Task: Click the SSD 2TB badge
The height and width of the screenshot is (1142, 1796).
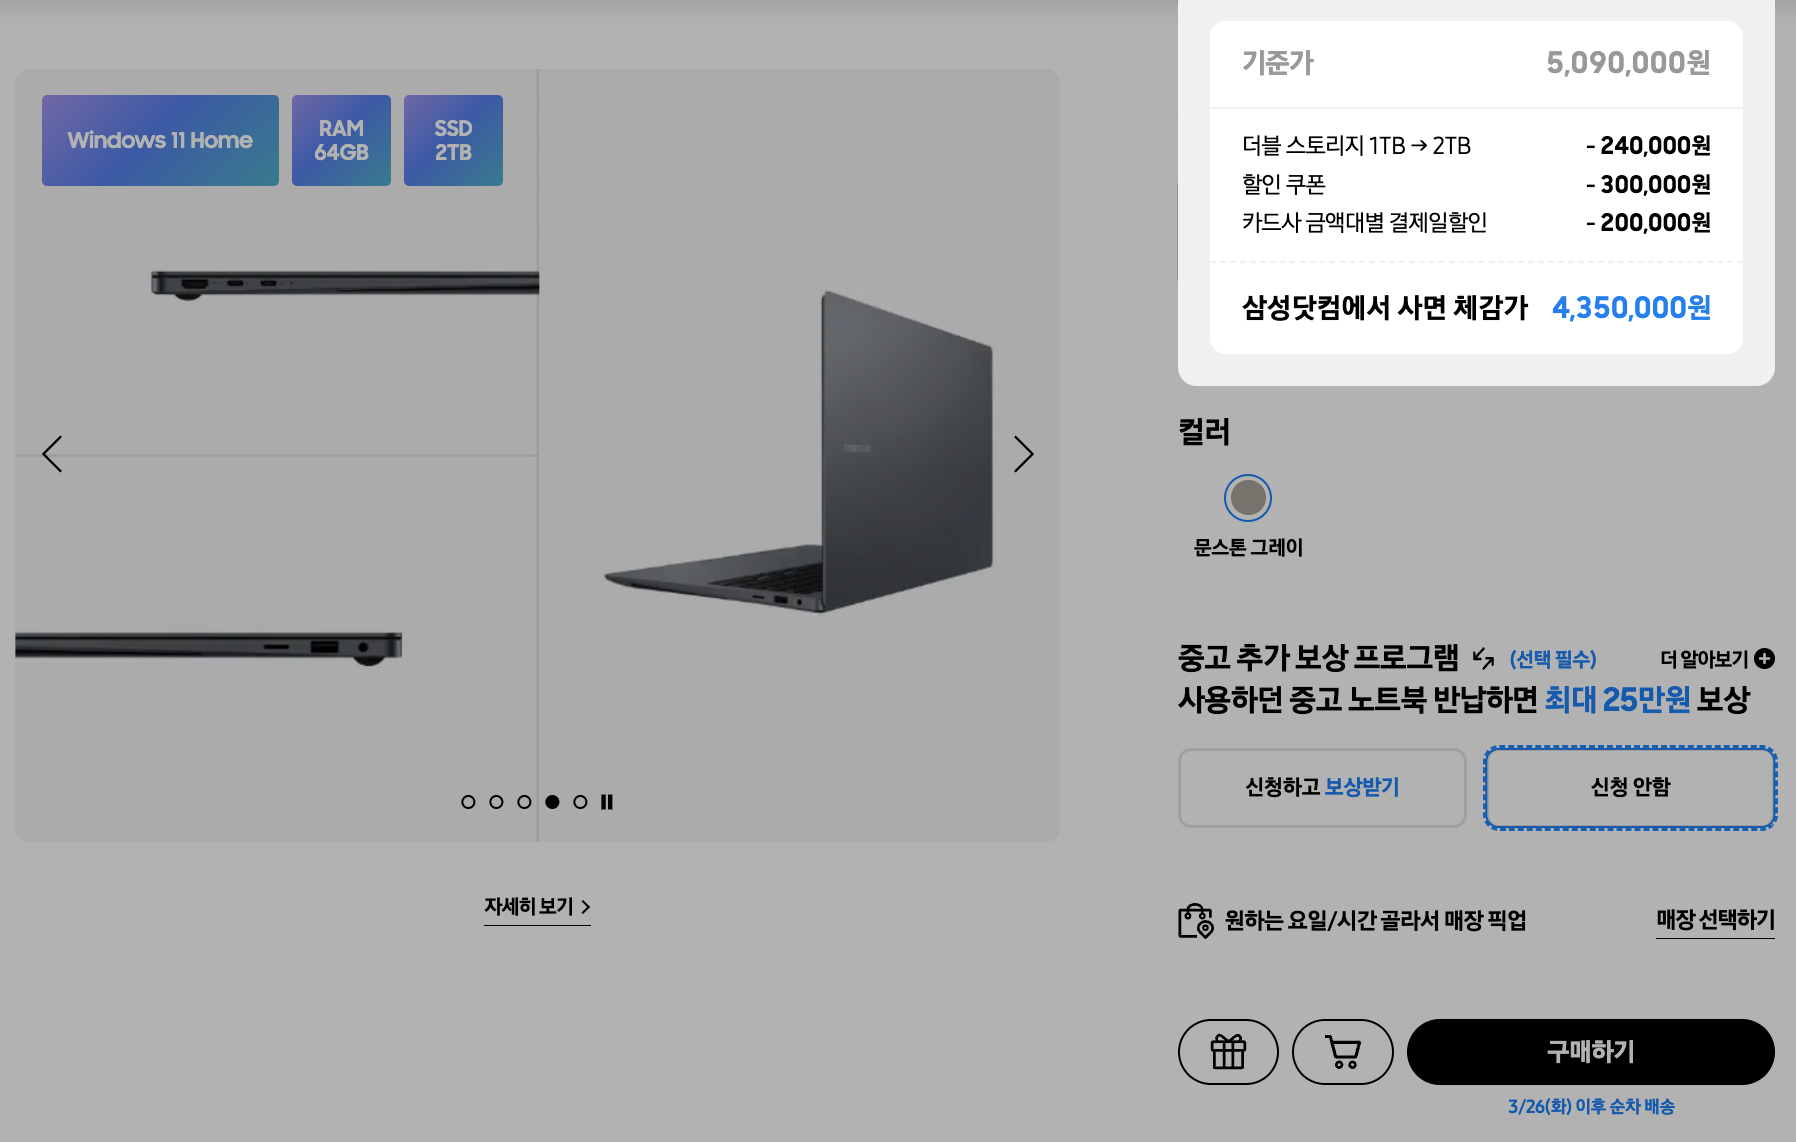Action: click(x=453, y=140)
